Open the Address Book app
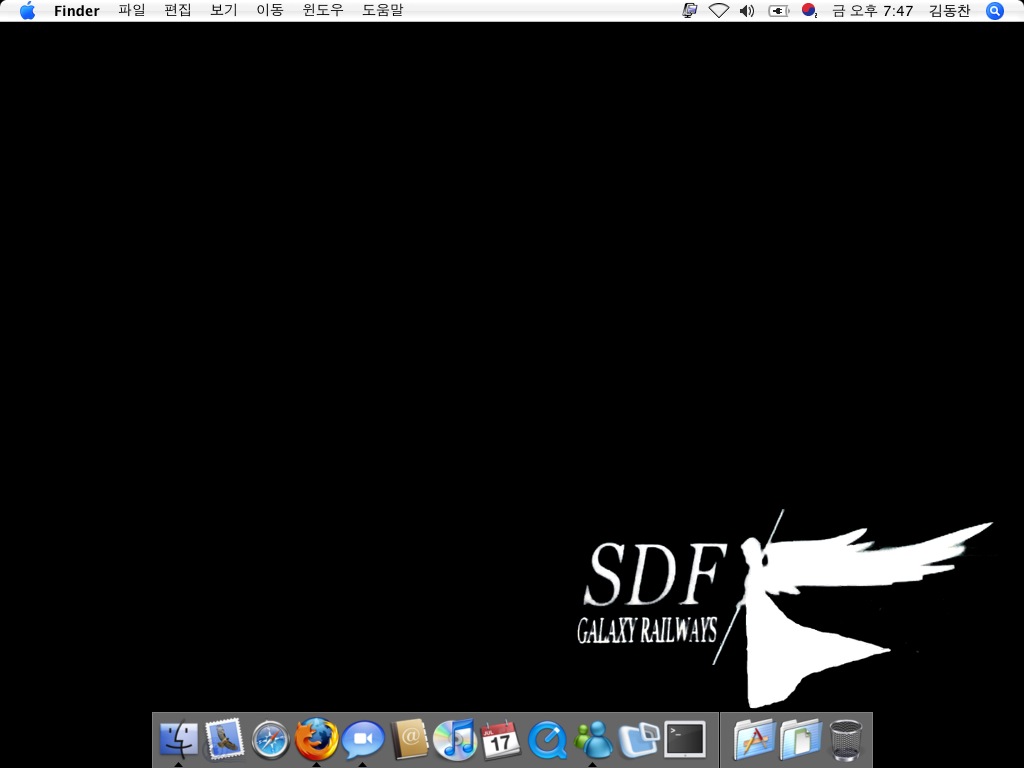This screenshot has width=1024, height=768. pyautogui.click(x=409, y=740)
